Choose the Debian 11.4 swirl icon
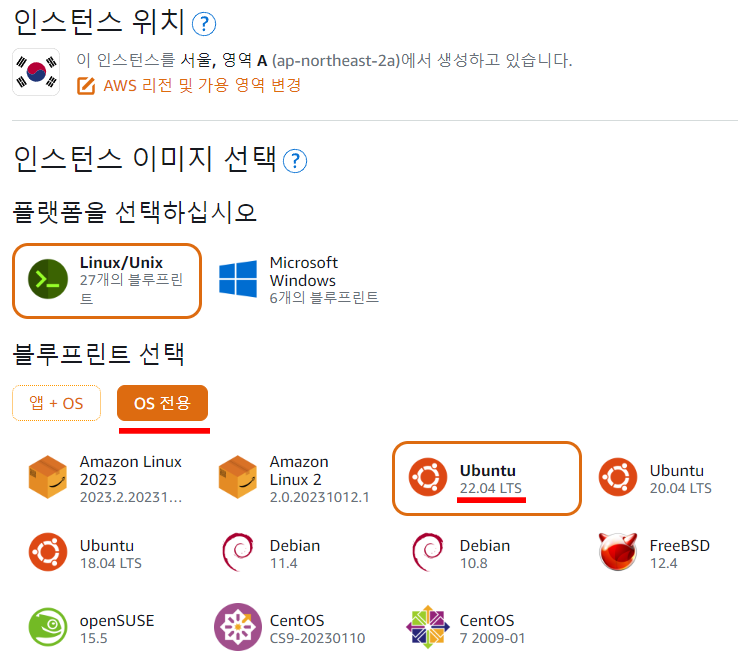This screenshot has width=738, height=666. coord(238,552)
